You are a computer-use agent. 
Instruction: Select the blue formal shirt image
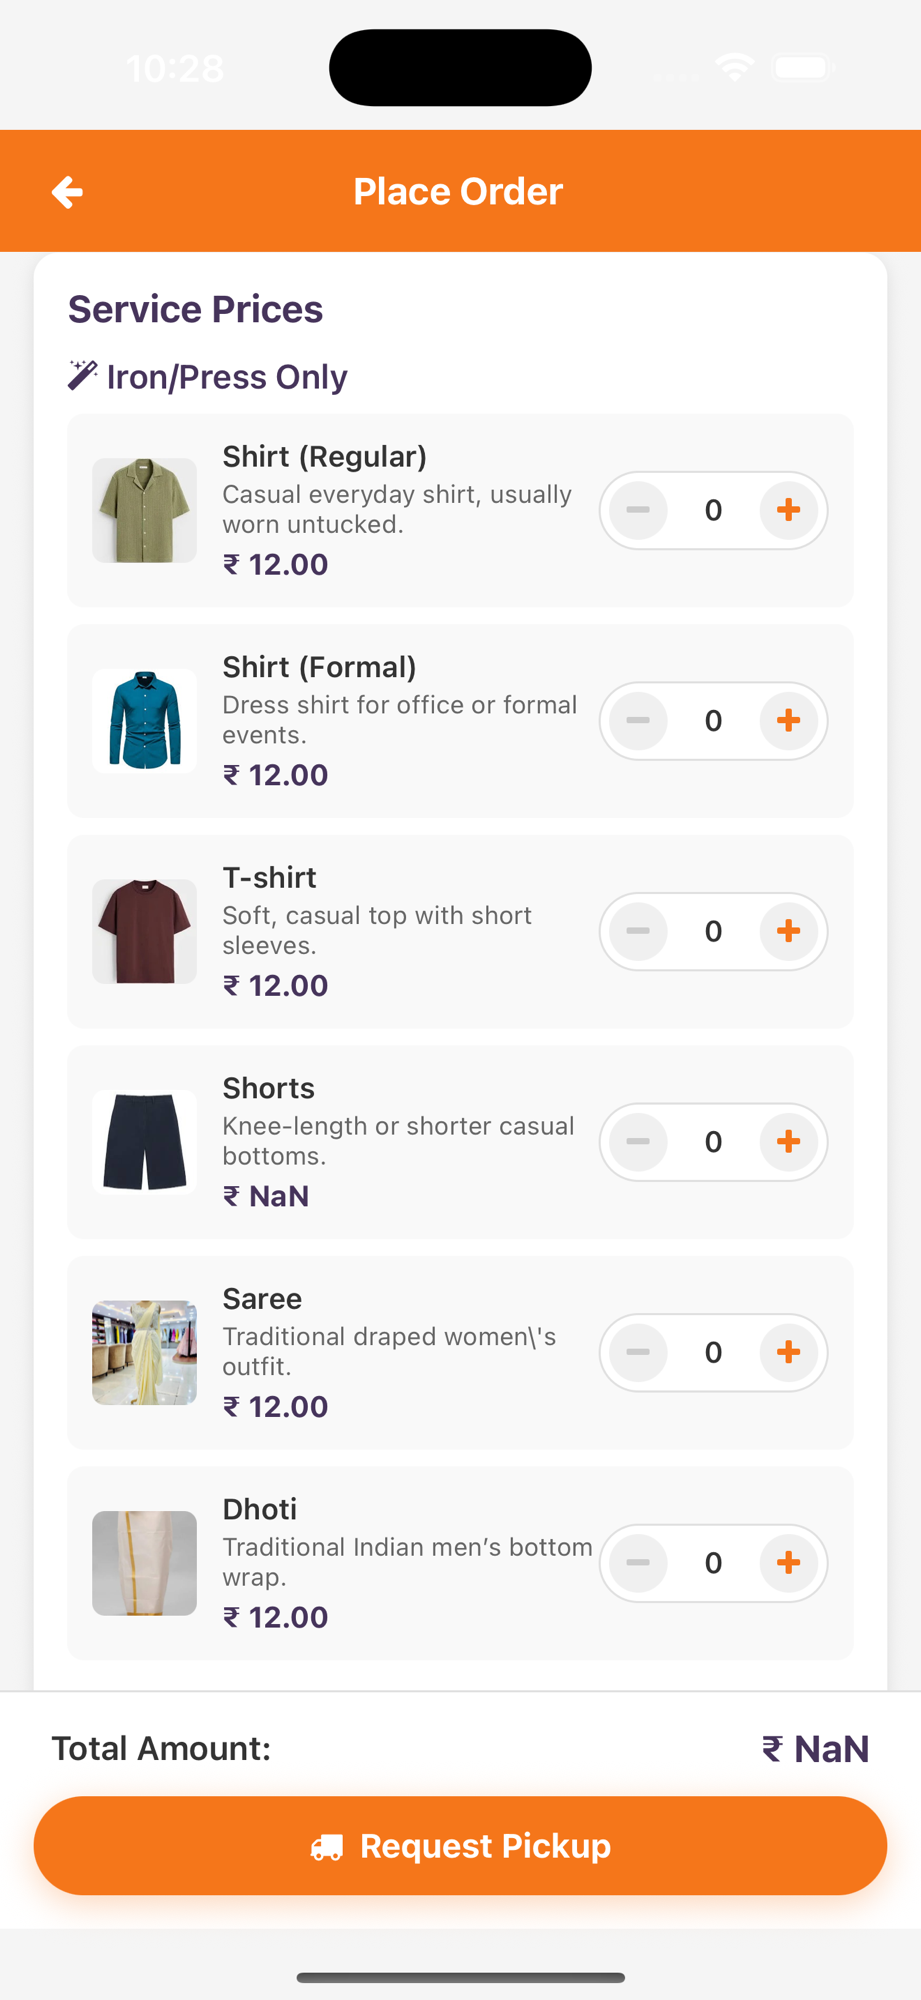coord(144,721)
